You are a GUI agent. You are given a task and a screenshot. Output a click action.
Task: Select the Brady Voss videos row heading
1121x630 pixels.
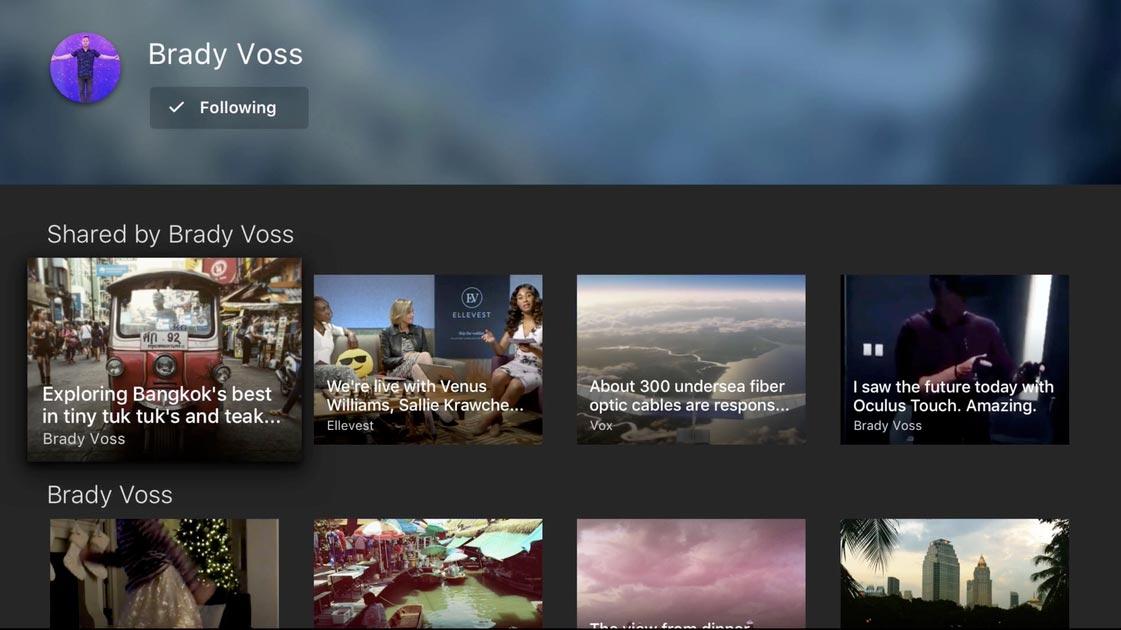(109, 495)
